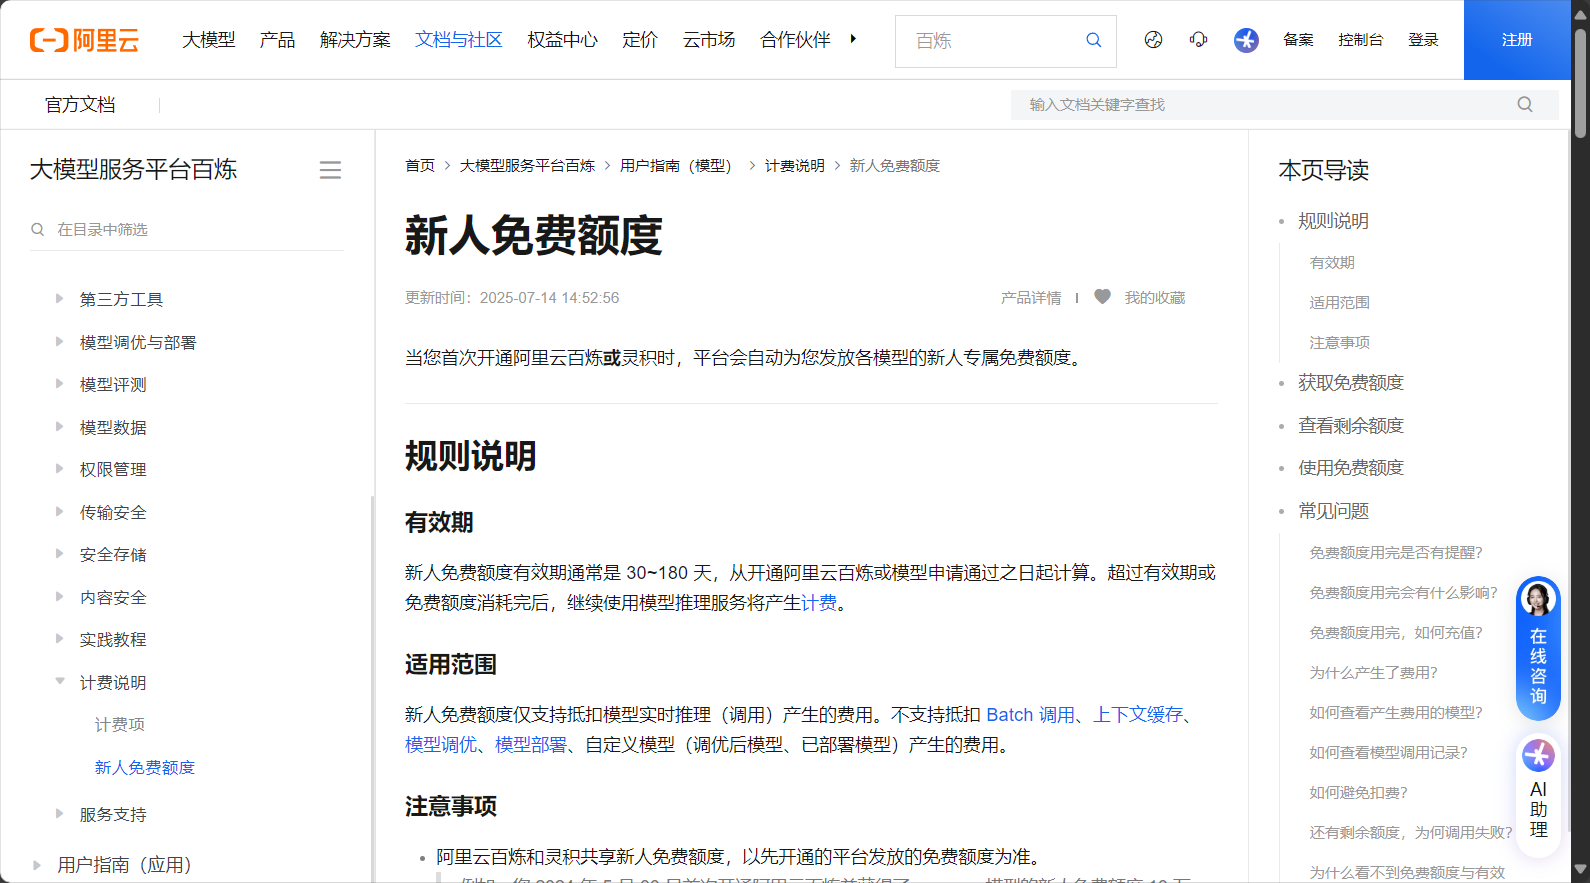Click the more arrow after 合作伙伴
This screenshot has height=883, width=1590.
point(853,39)
